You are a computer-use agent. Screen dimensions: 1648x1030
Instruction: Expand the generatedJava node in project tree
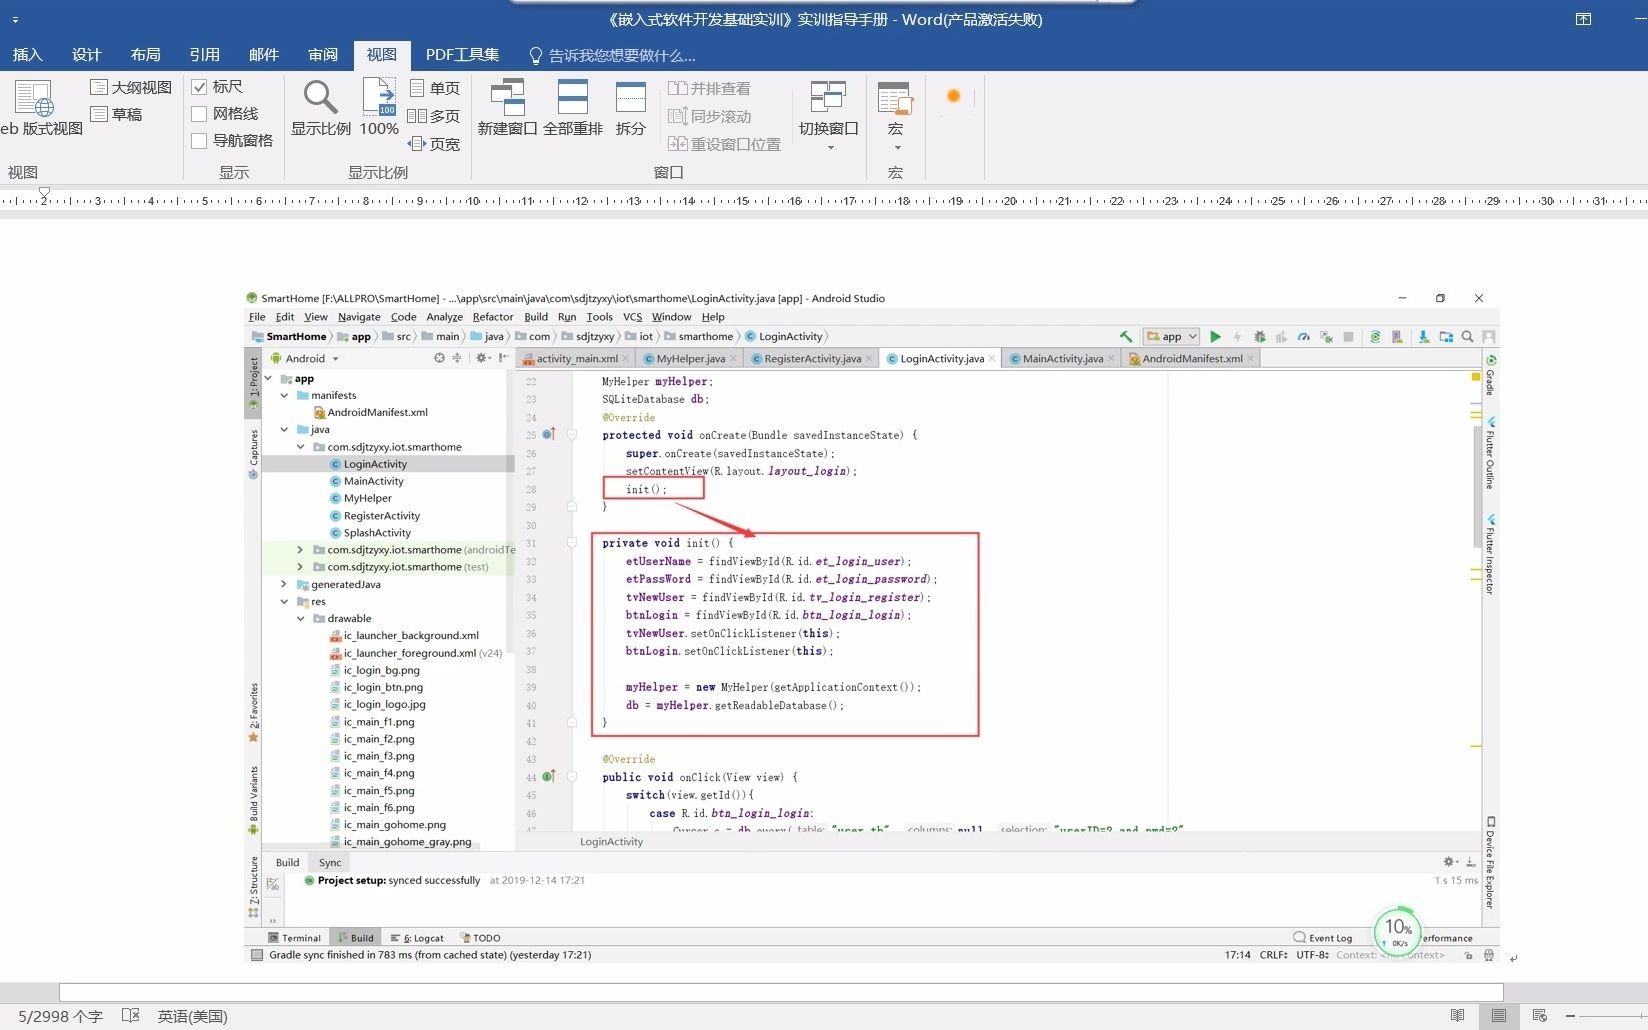click(x=285, y=584)
